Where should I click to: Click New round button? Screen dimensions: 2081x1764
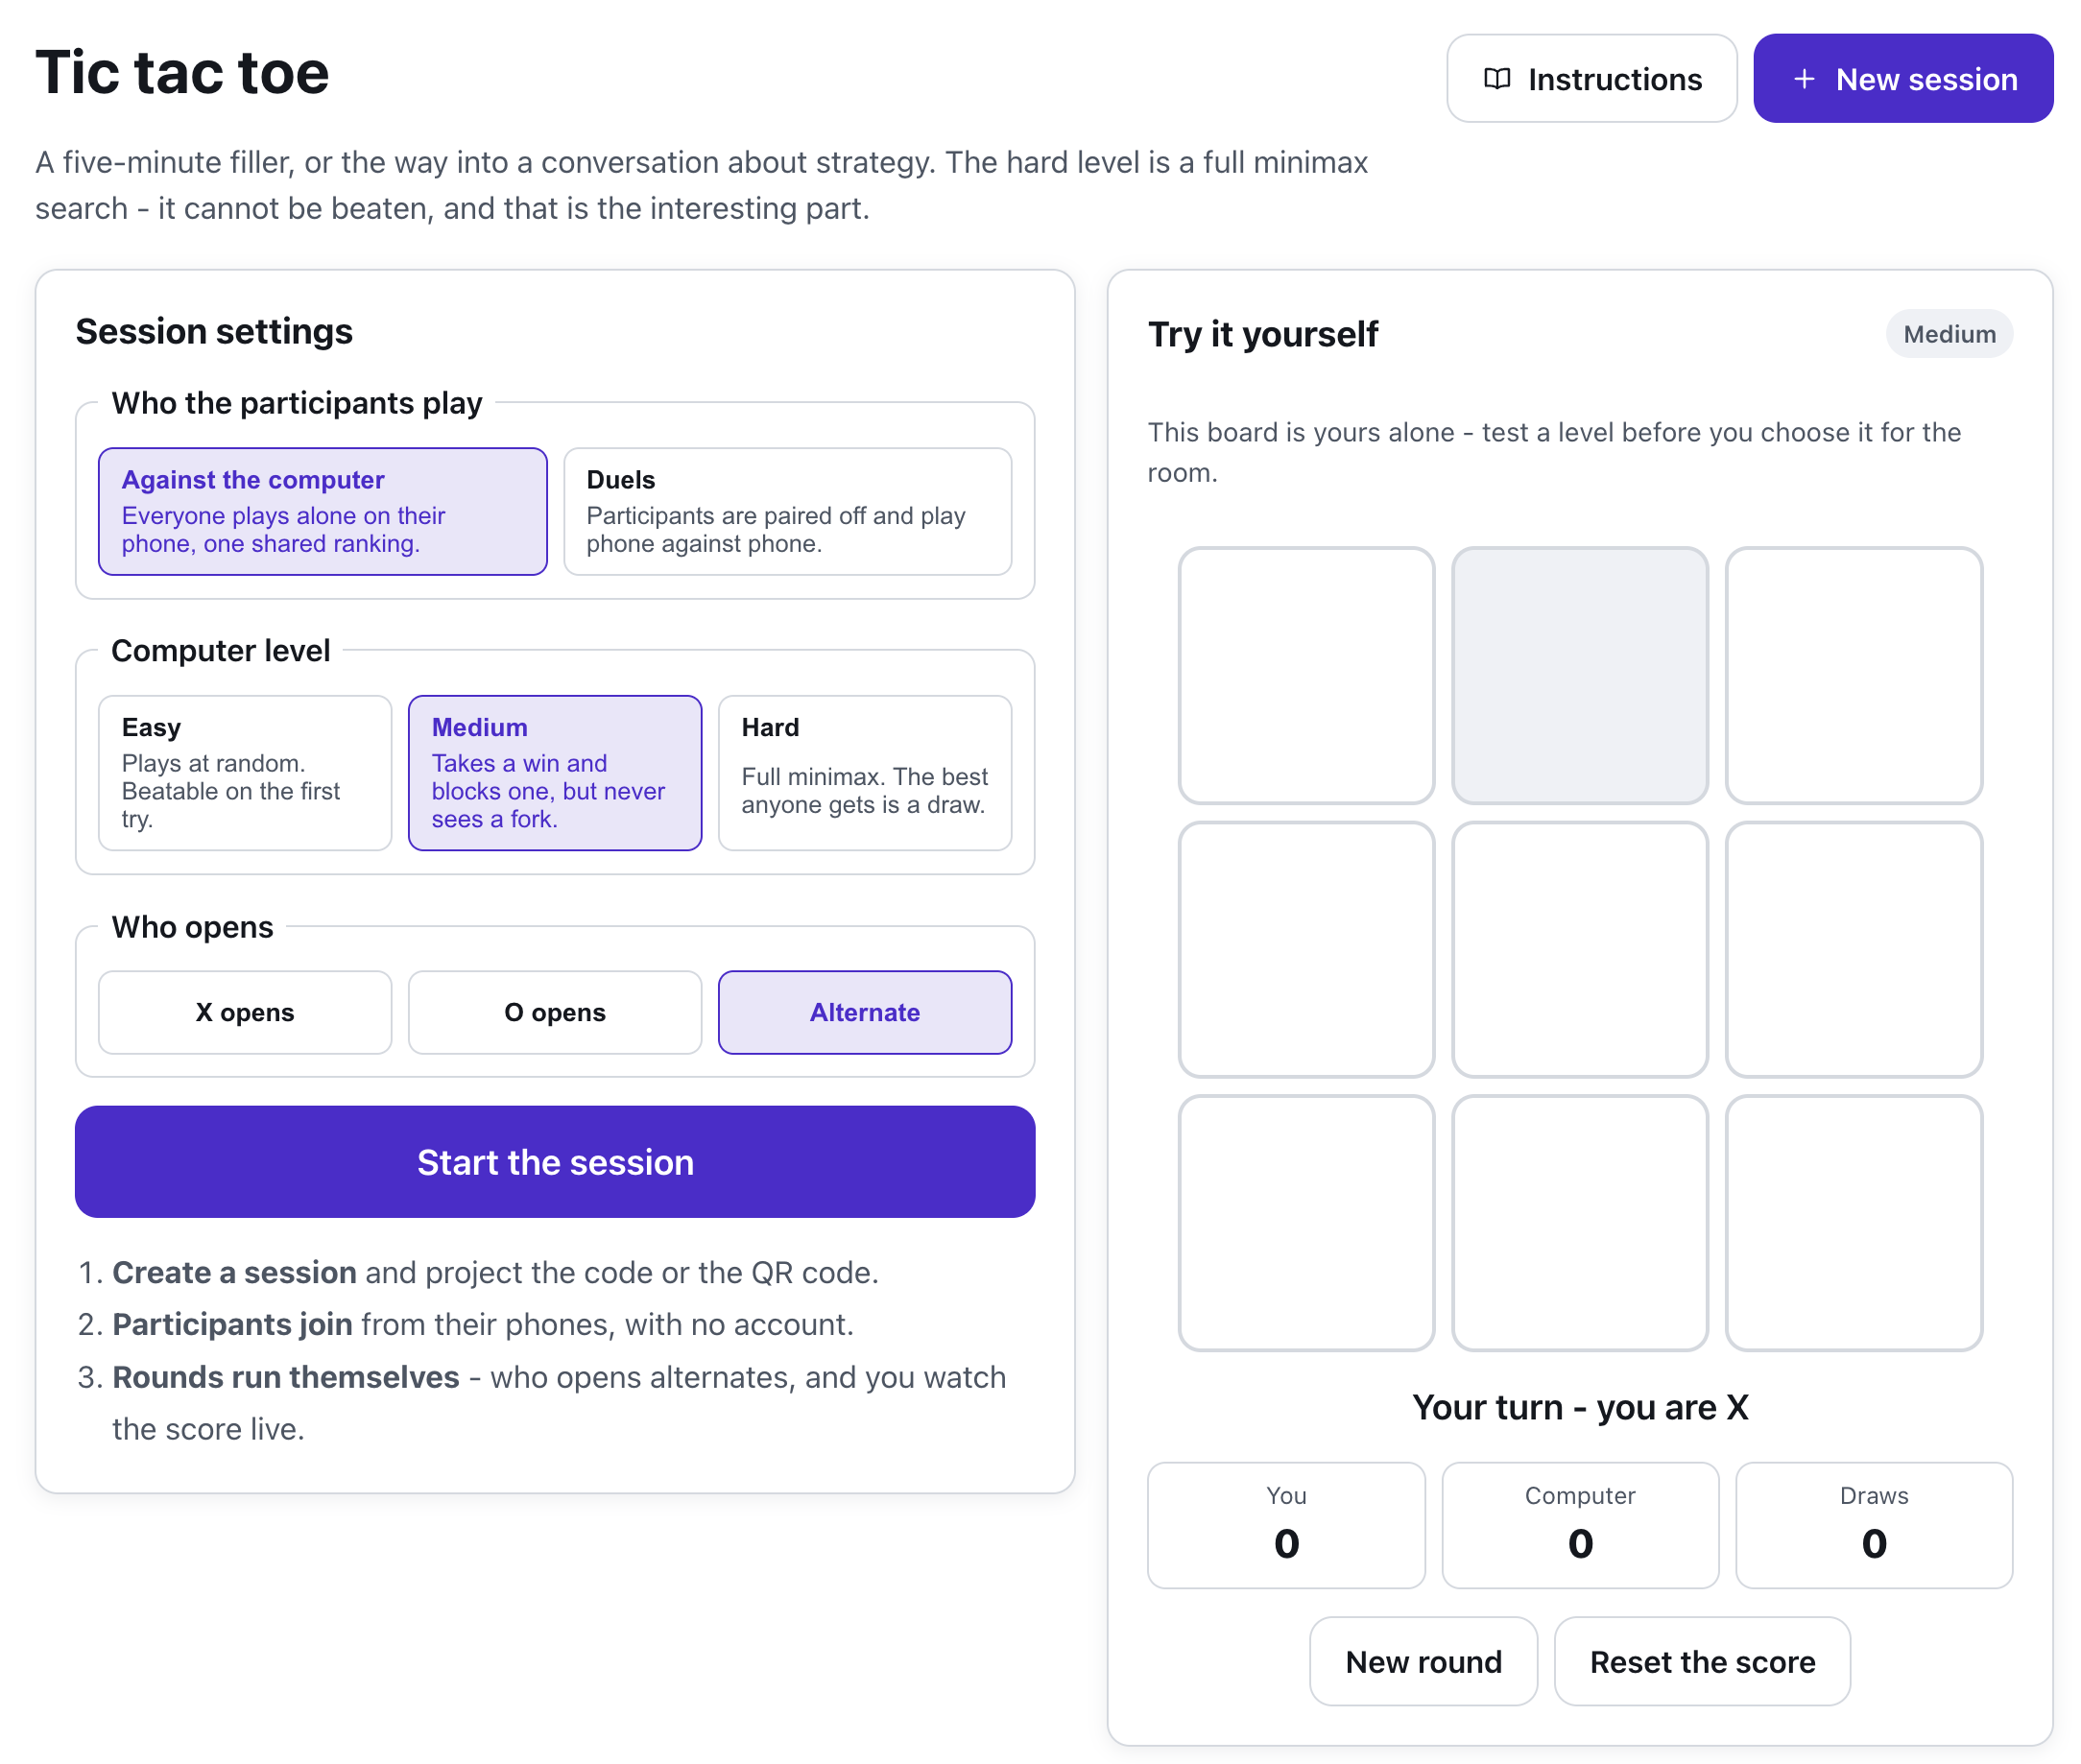point(1424,1661)
